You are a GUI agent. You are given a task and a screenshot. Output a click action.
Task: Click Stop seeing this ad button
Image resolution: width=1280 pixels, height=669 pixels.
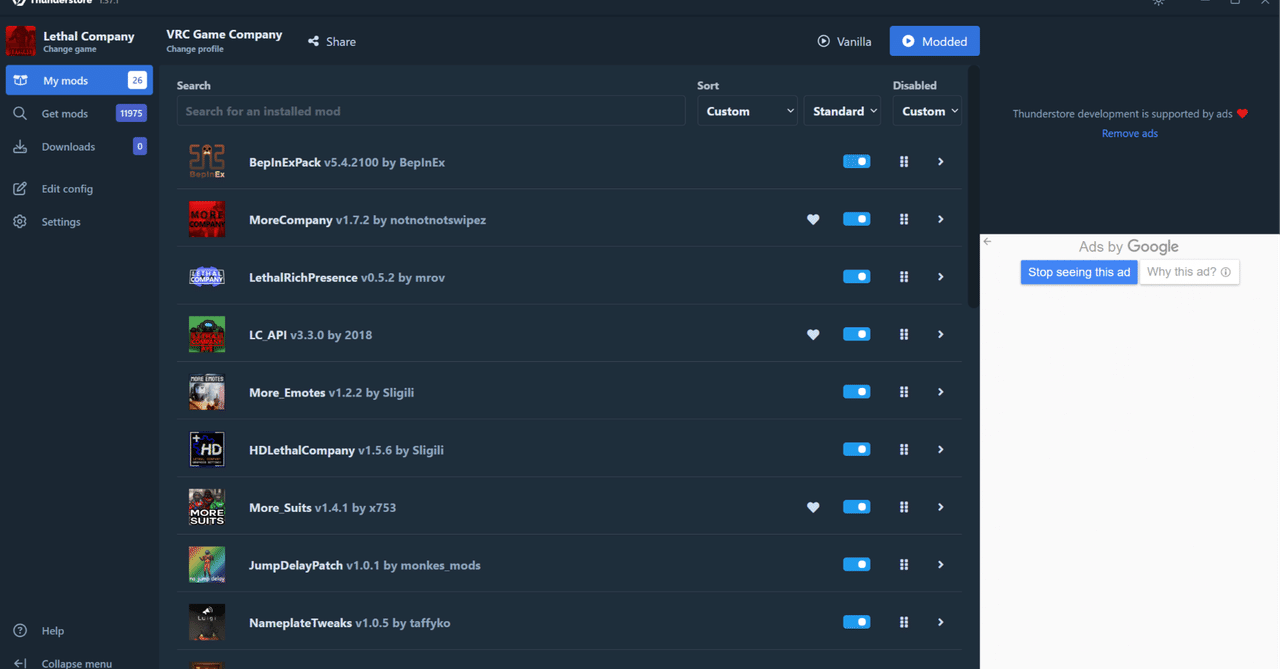(x=1078, y=271)
